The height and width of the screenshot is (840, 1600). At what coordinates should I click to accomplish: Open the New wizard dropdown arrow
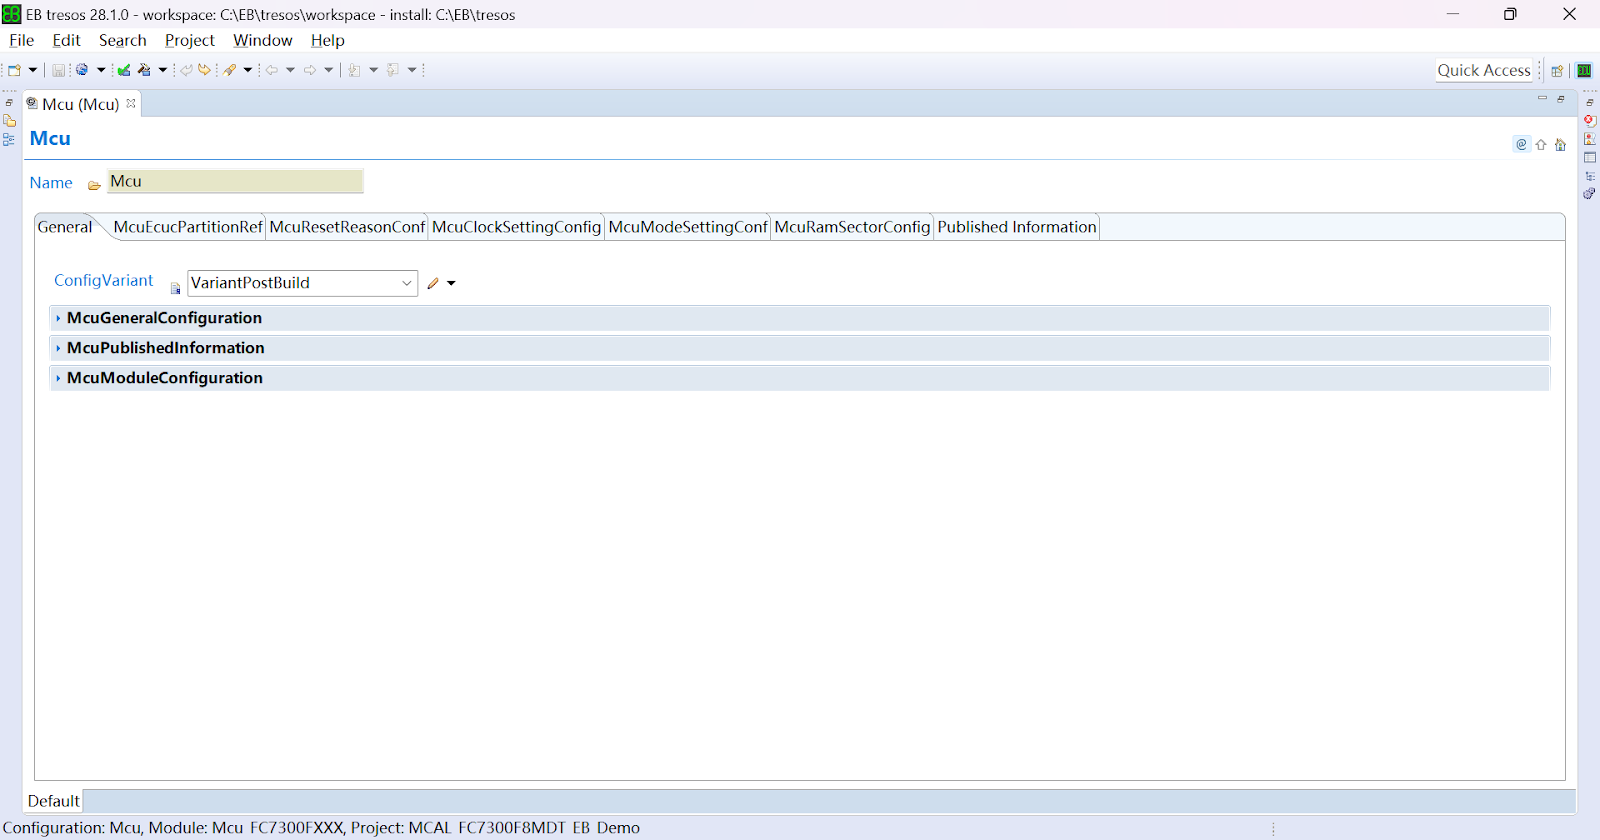[x=33, y=70]
